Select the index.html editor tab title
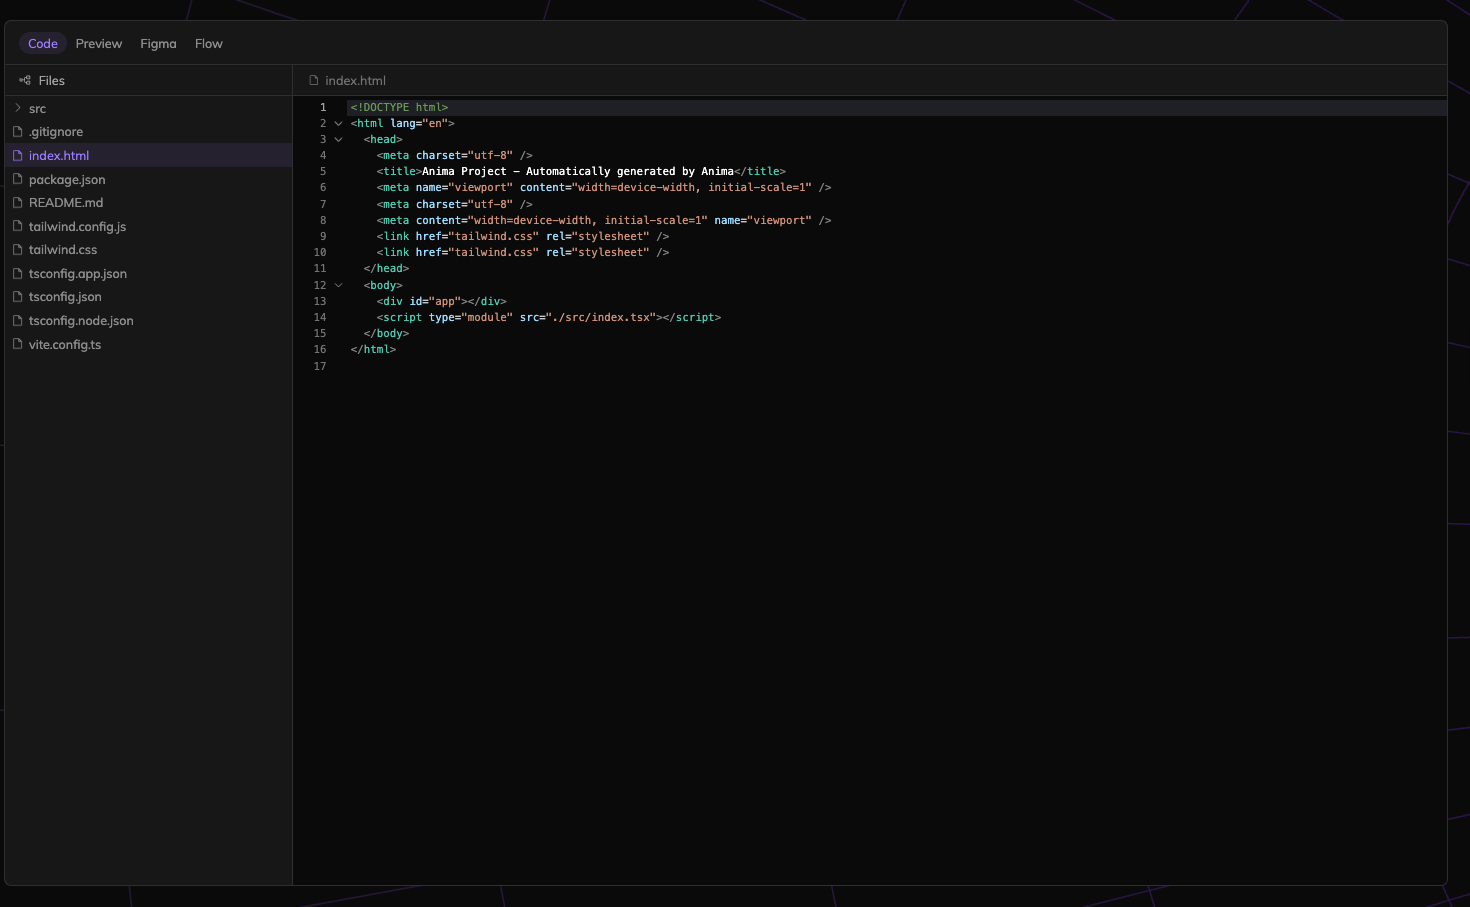 355,80
